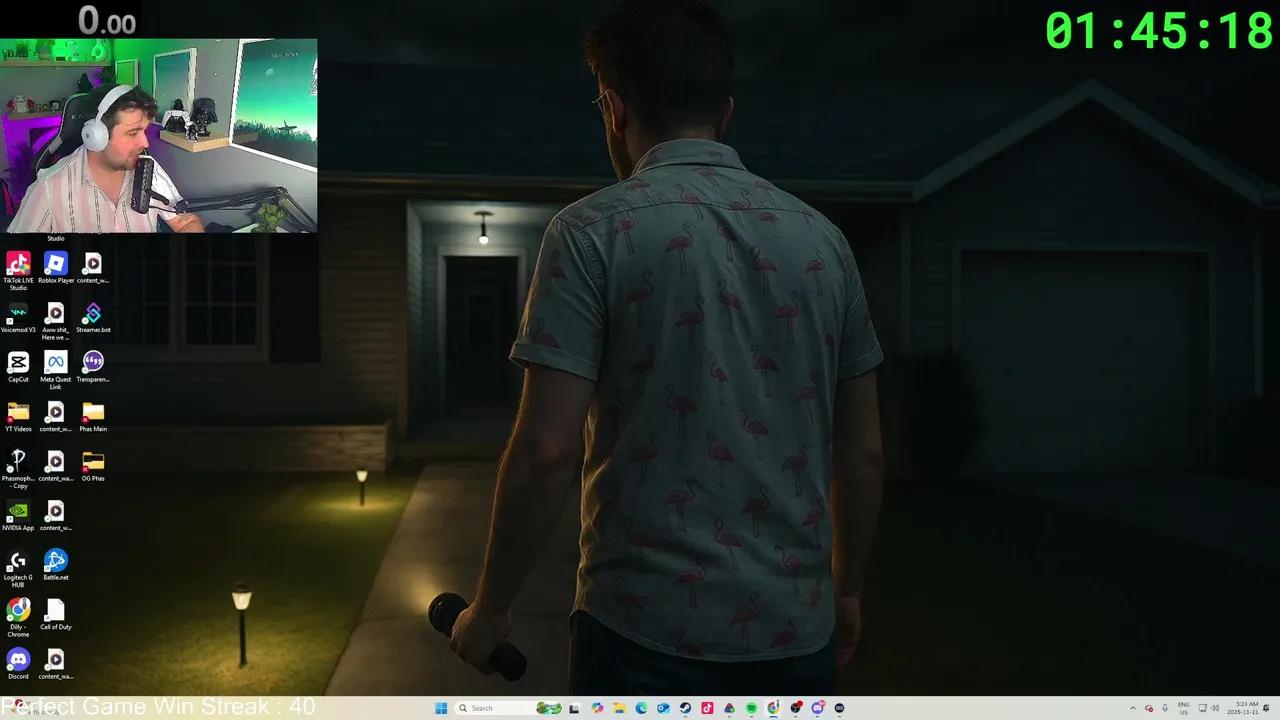Open Steam from the taskbar
This screenshot has width=1280, height=720.
(686, 708)
